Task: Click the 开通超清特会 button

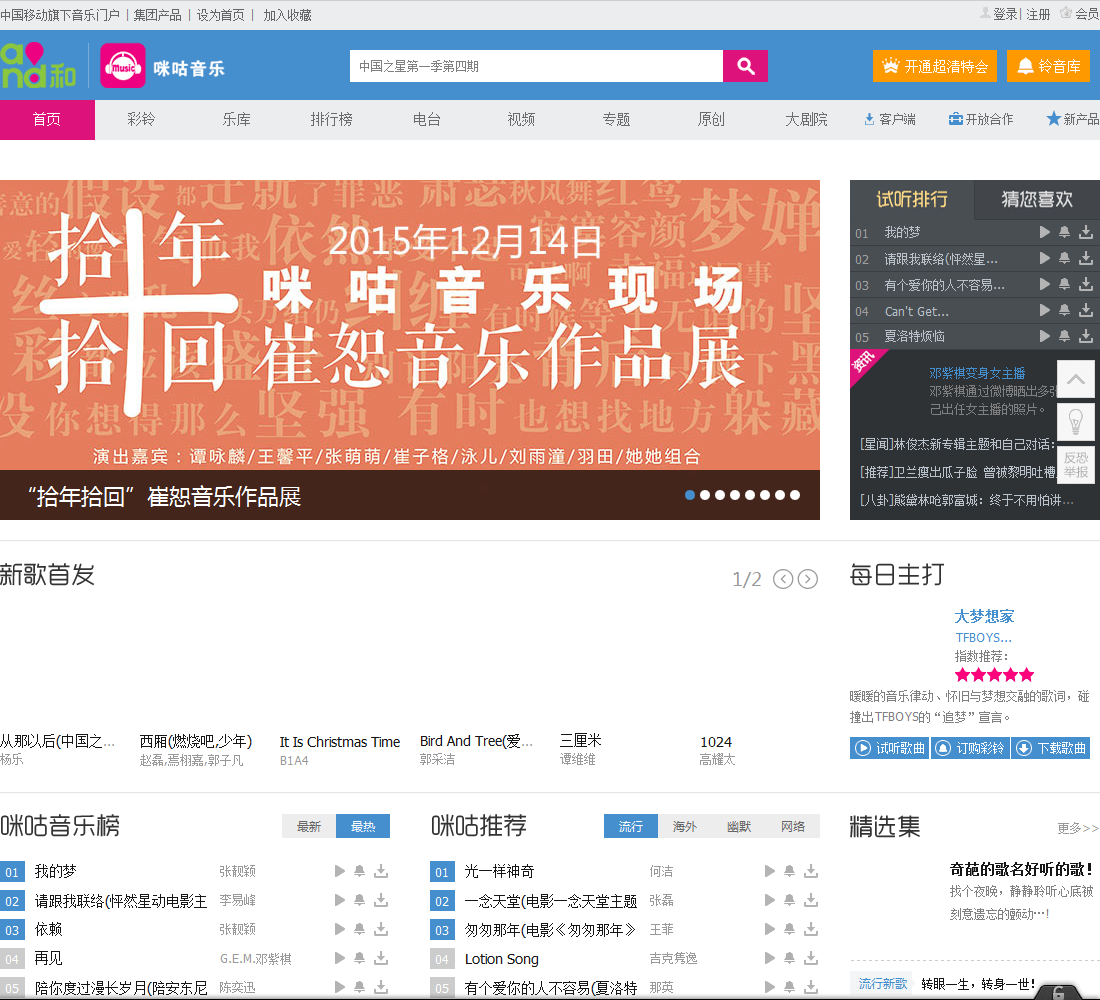Action: pos(935,66)
